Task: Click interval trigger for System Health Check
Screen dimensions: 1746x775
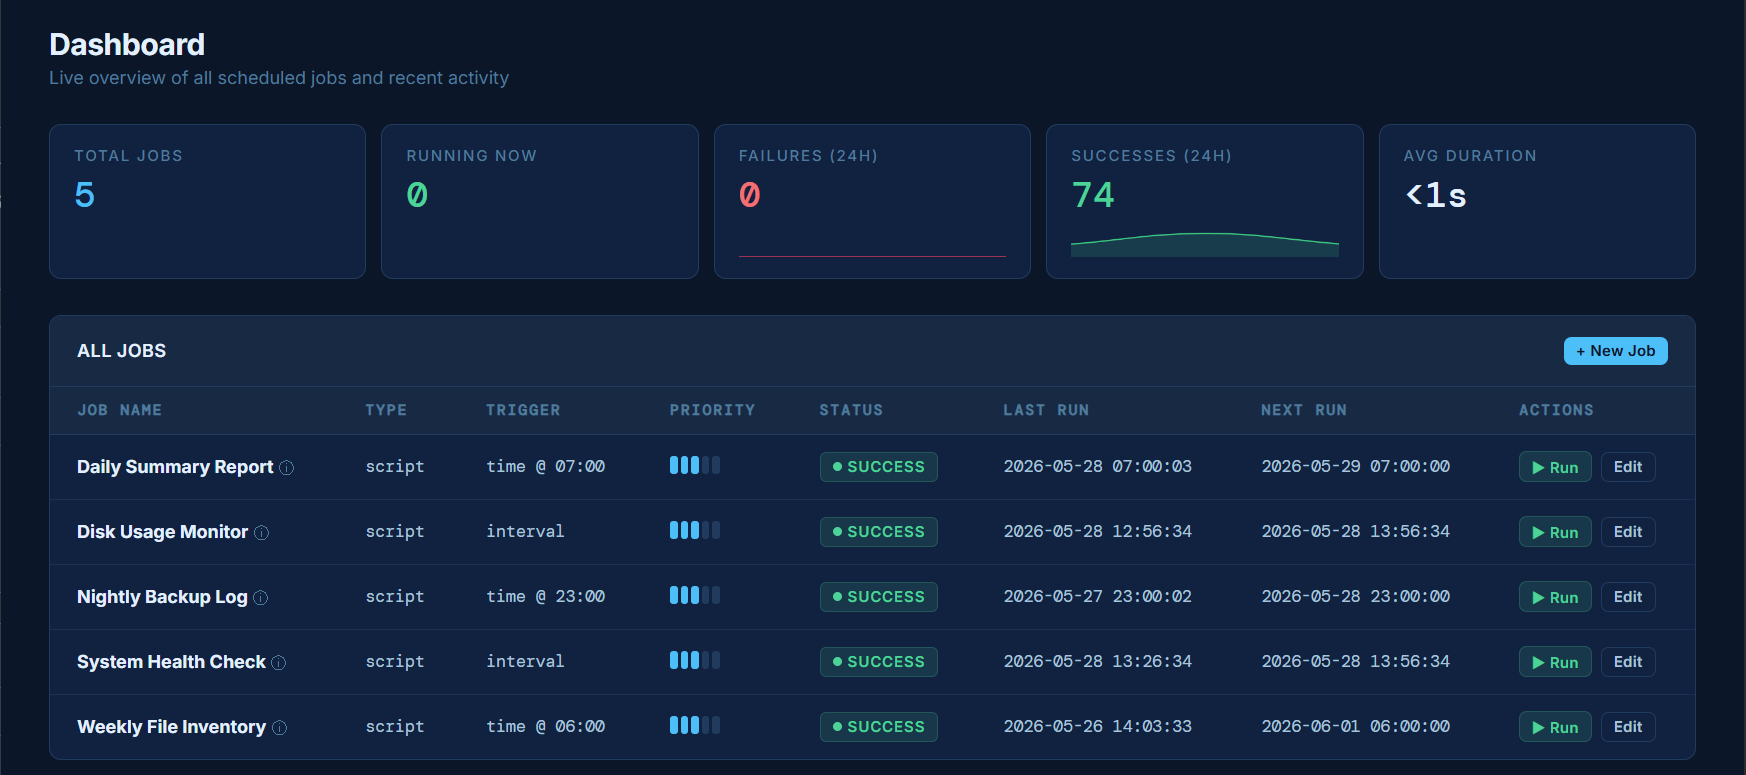Action: tap(525, 662)
